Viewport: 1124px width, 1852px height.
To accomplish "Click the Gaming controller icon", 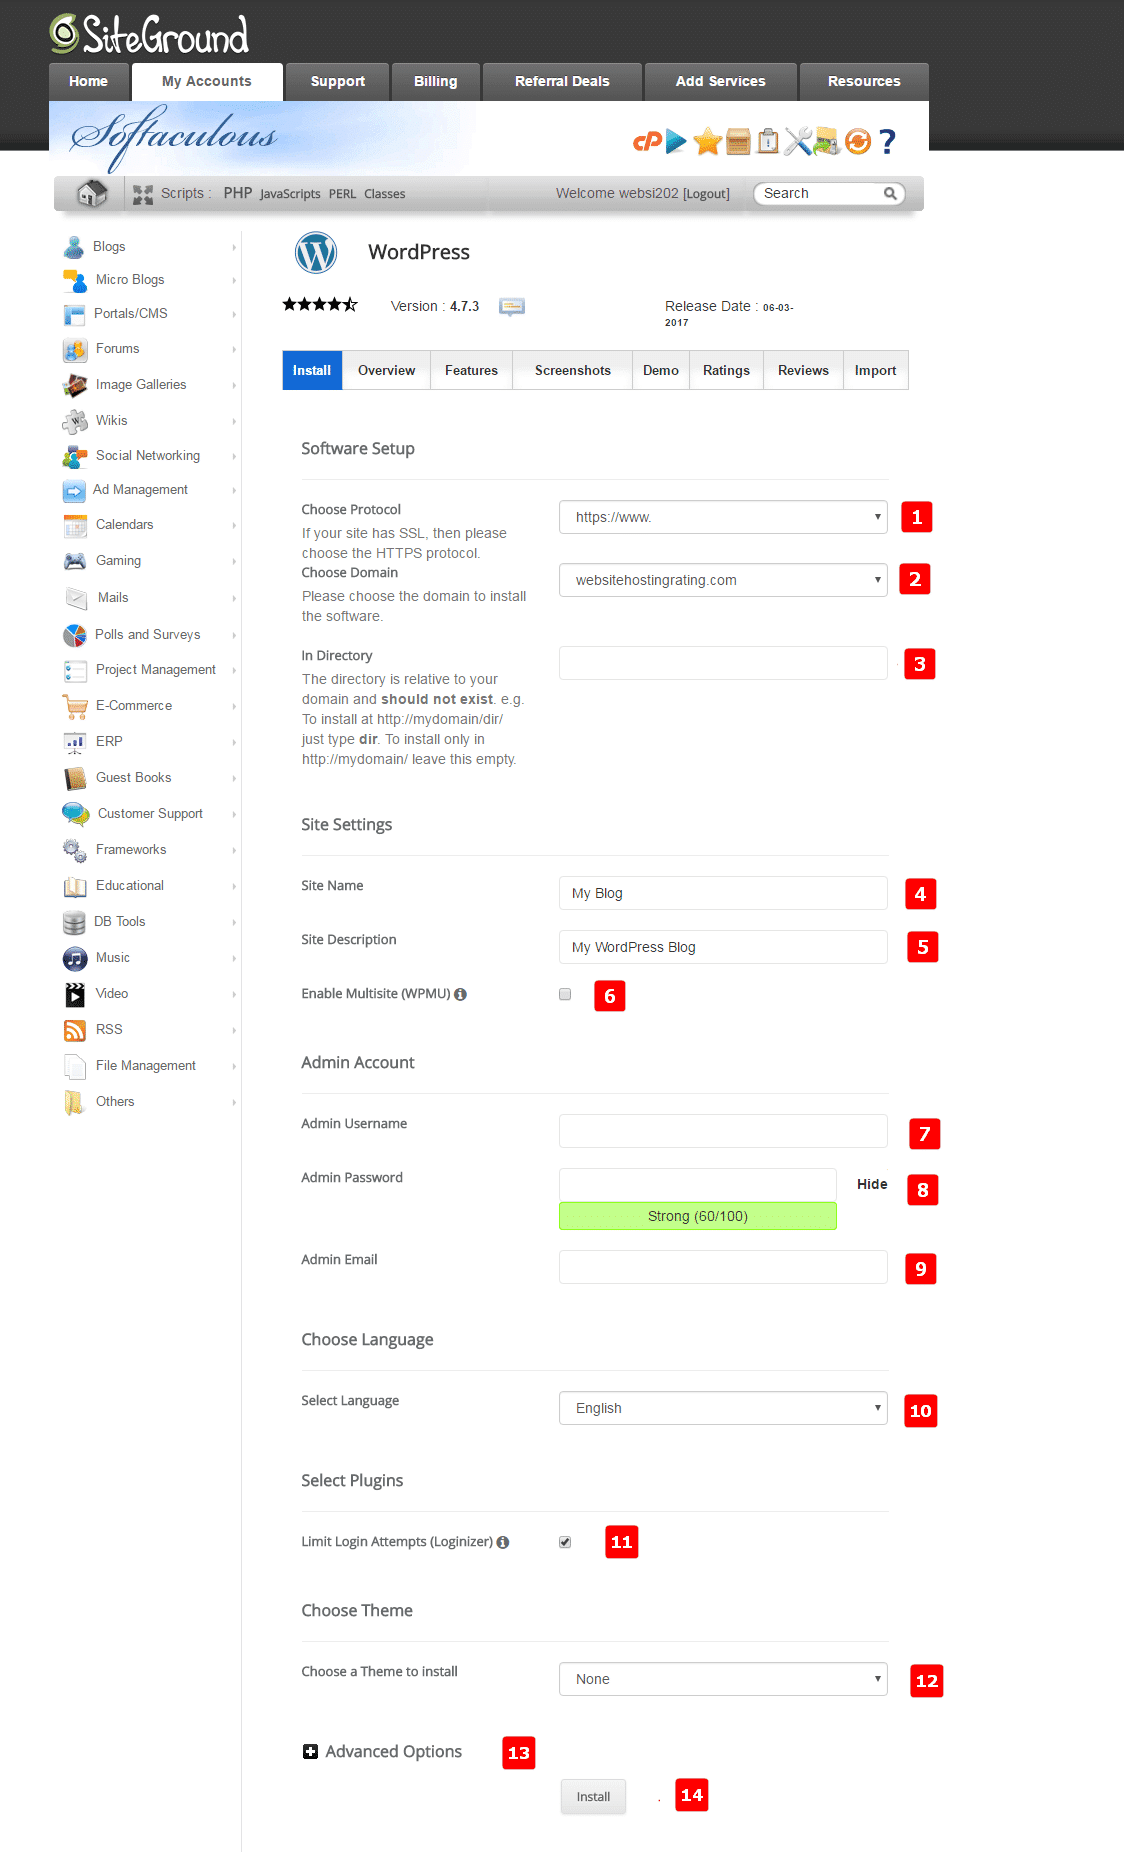I will coord(75,561).
